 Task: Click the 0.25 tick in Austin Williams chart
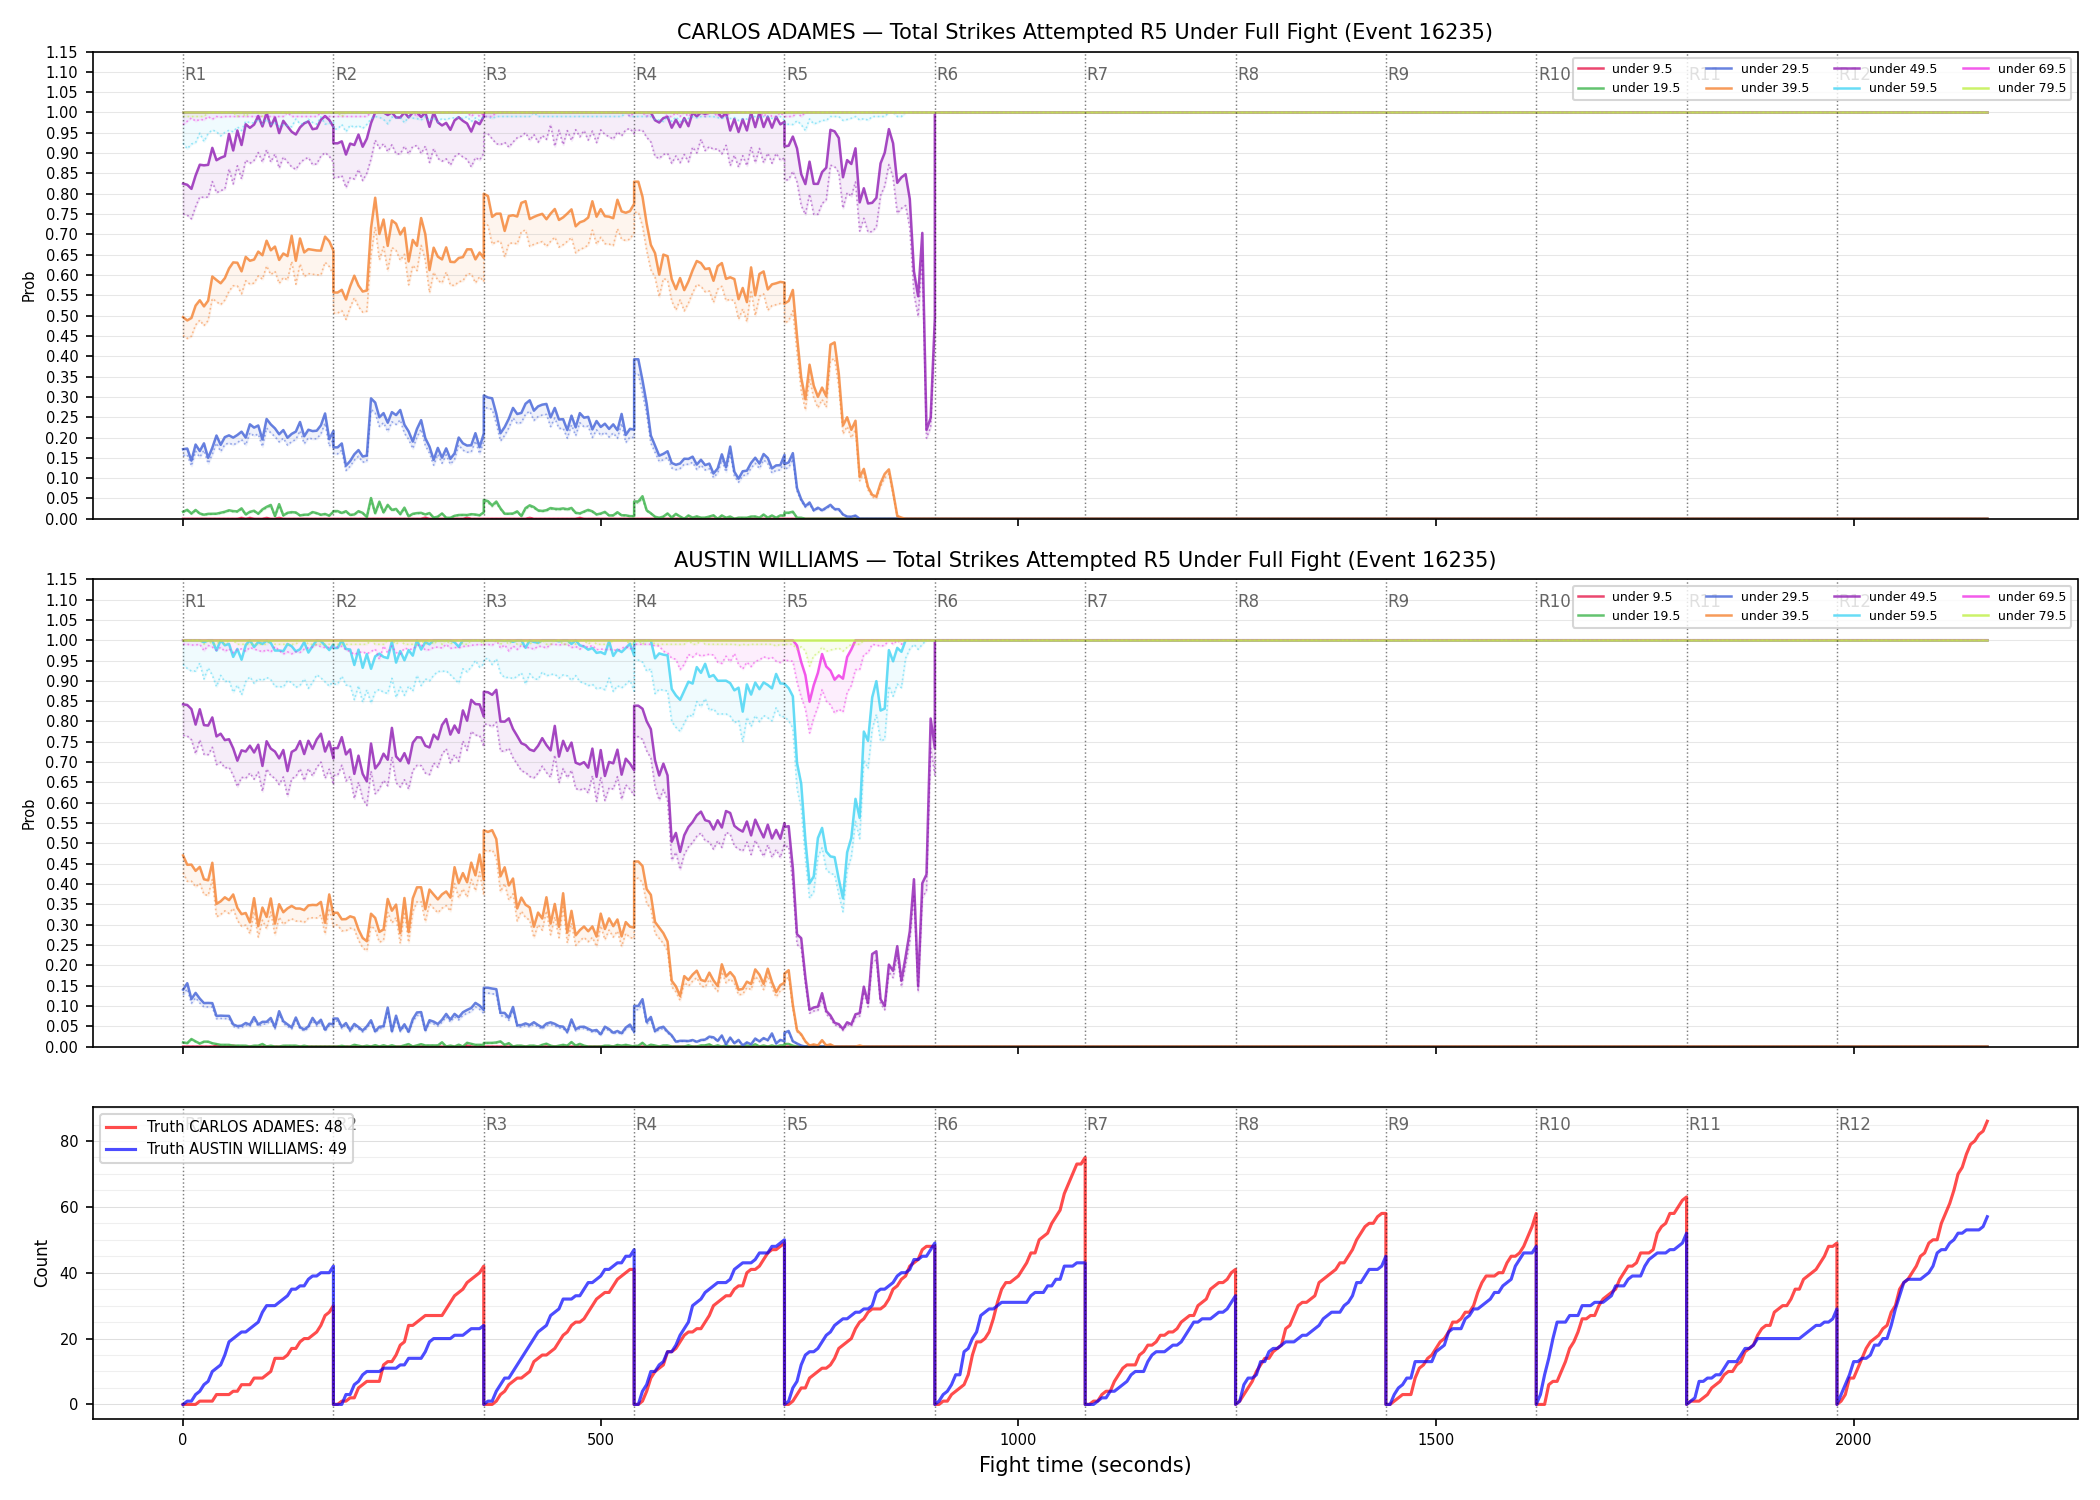tap(62, 945)
